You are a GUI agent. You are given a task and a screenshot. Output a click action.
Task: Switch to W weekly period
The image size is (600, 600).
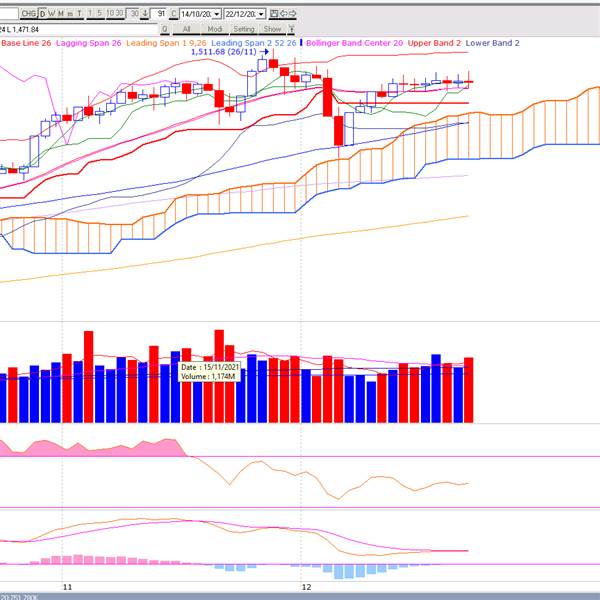(x=52, y=13)
